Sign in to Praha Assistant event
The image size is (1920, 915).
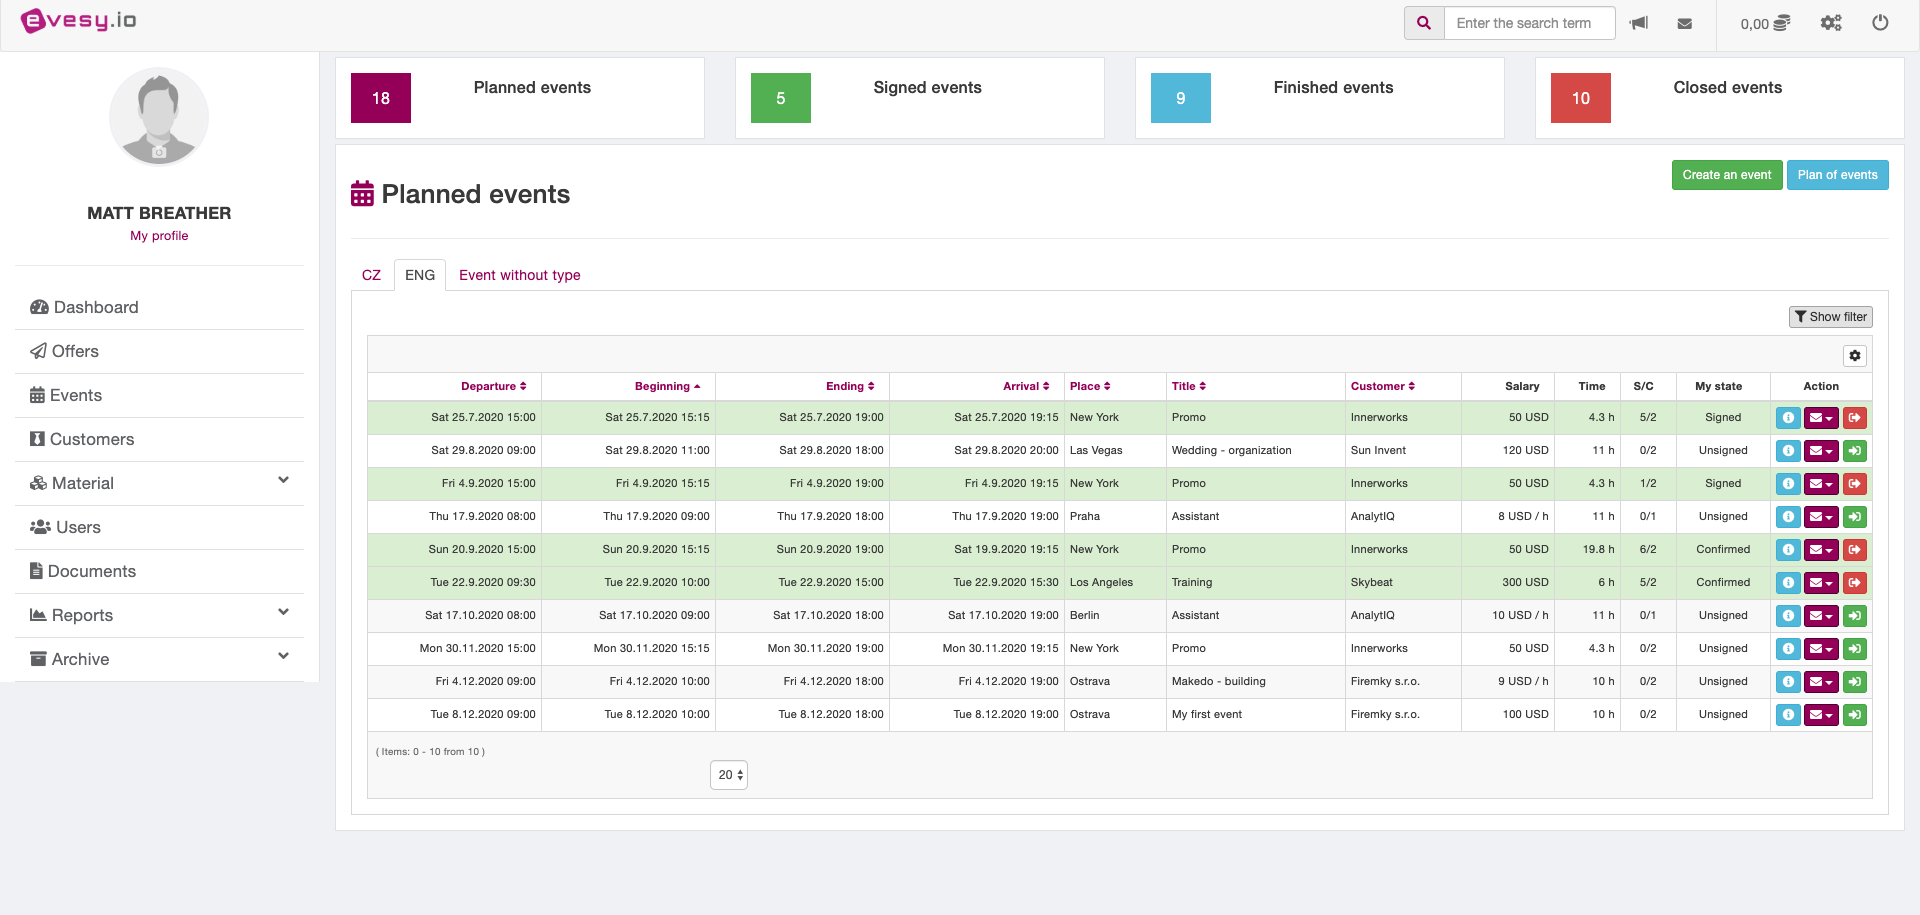pyautogui.click(x=1855, y=517)
